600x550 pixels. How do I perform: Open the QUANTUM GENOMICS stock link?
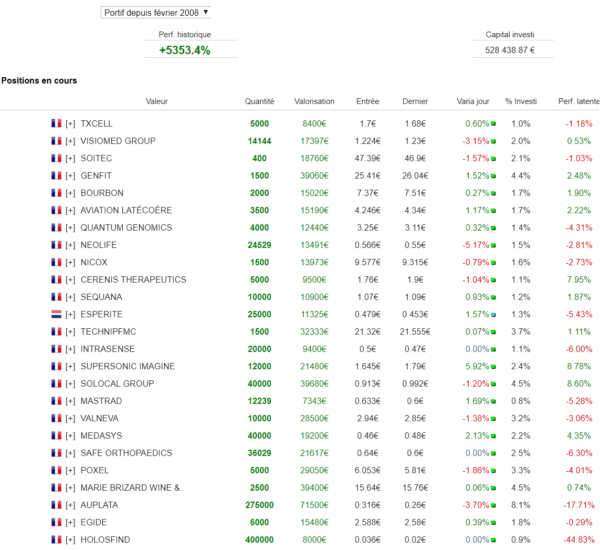pyautogui.click(x=126, y=228)
